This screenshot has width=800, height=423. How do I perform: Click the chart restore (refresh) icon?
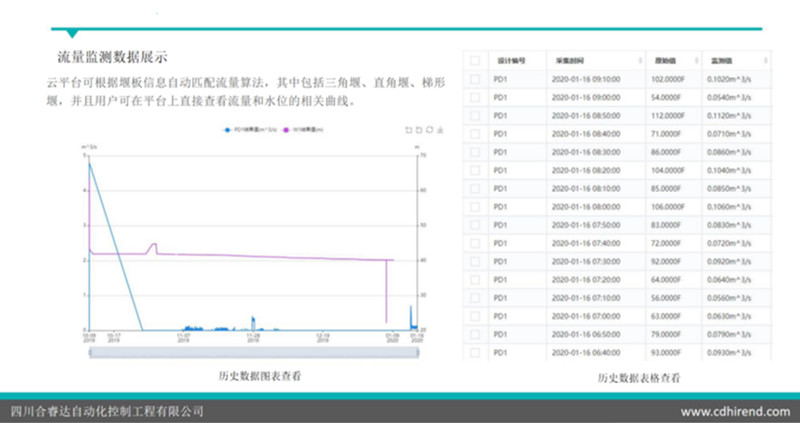click(x=428, y=130)
